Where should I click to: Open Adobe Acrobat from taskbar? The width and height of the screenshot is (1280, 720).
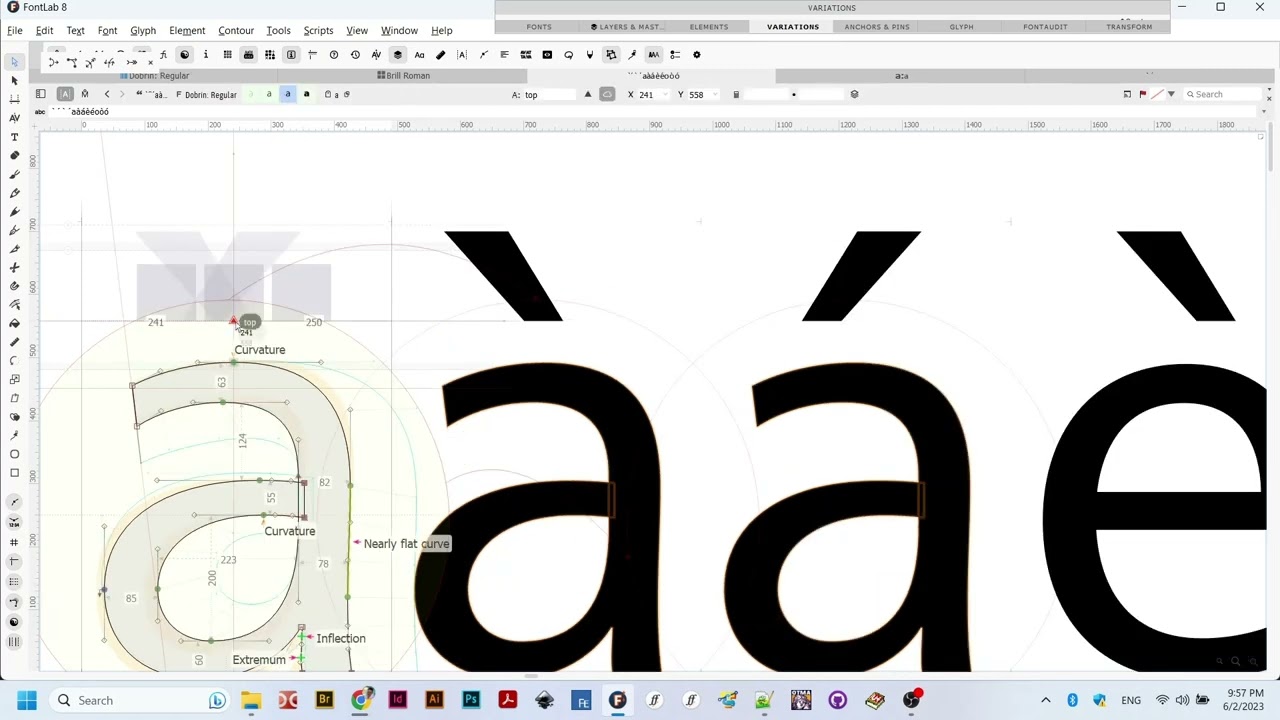(507, 700)
